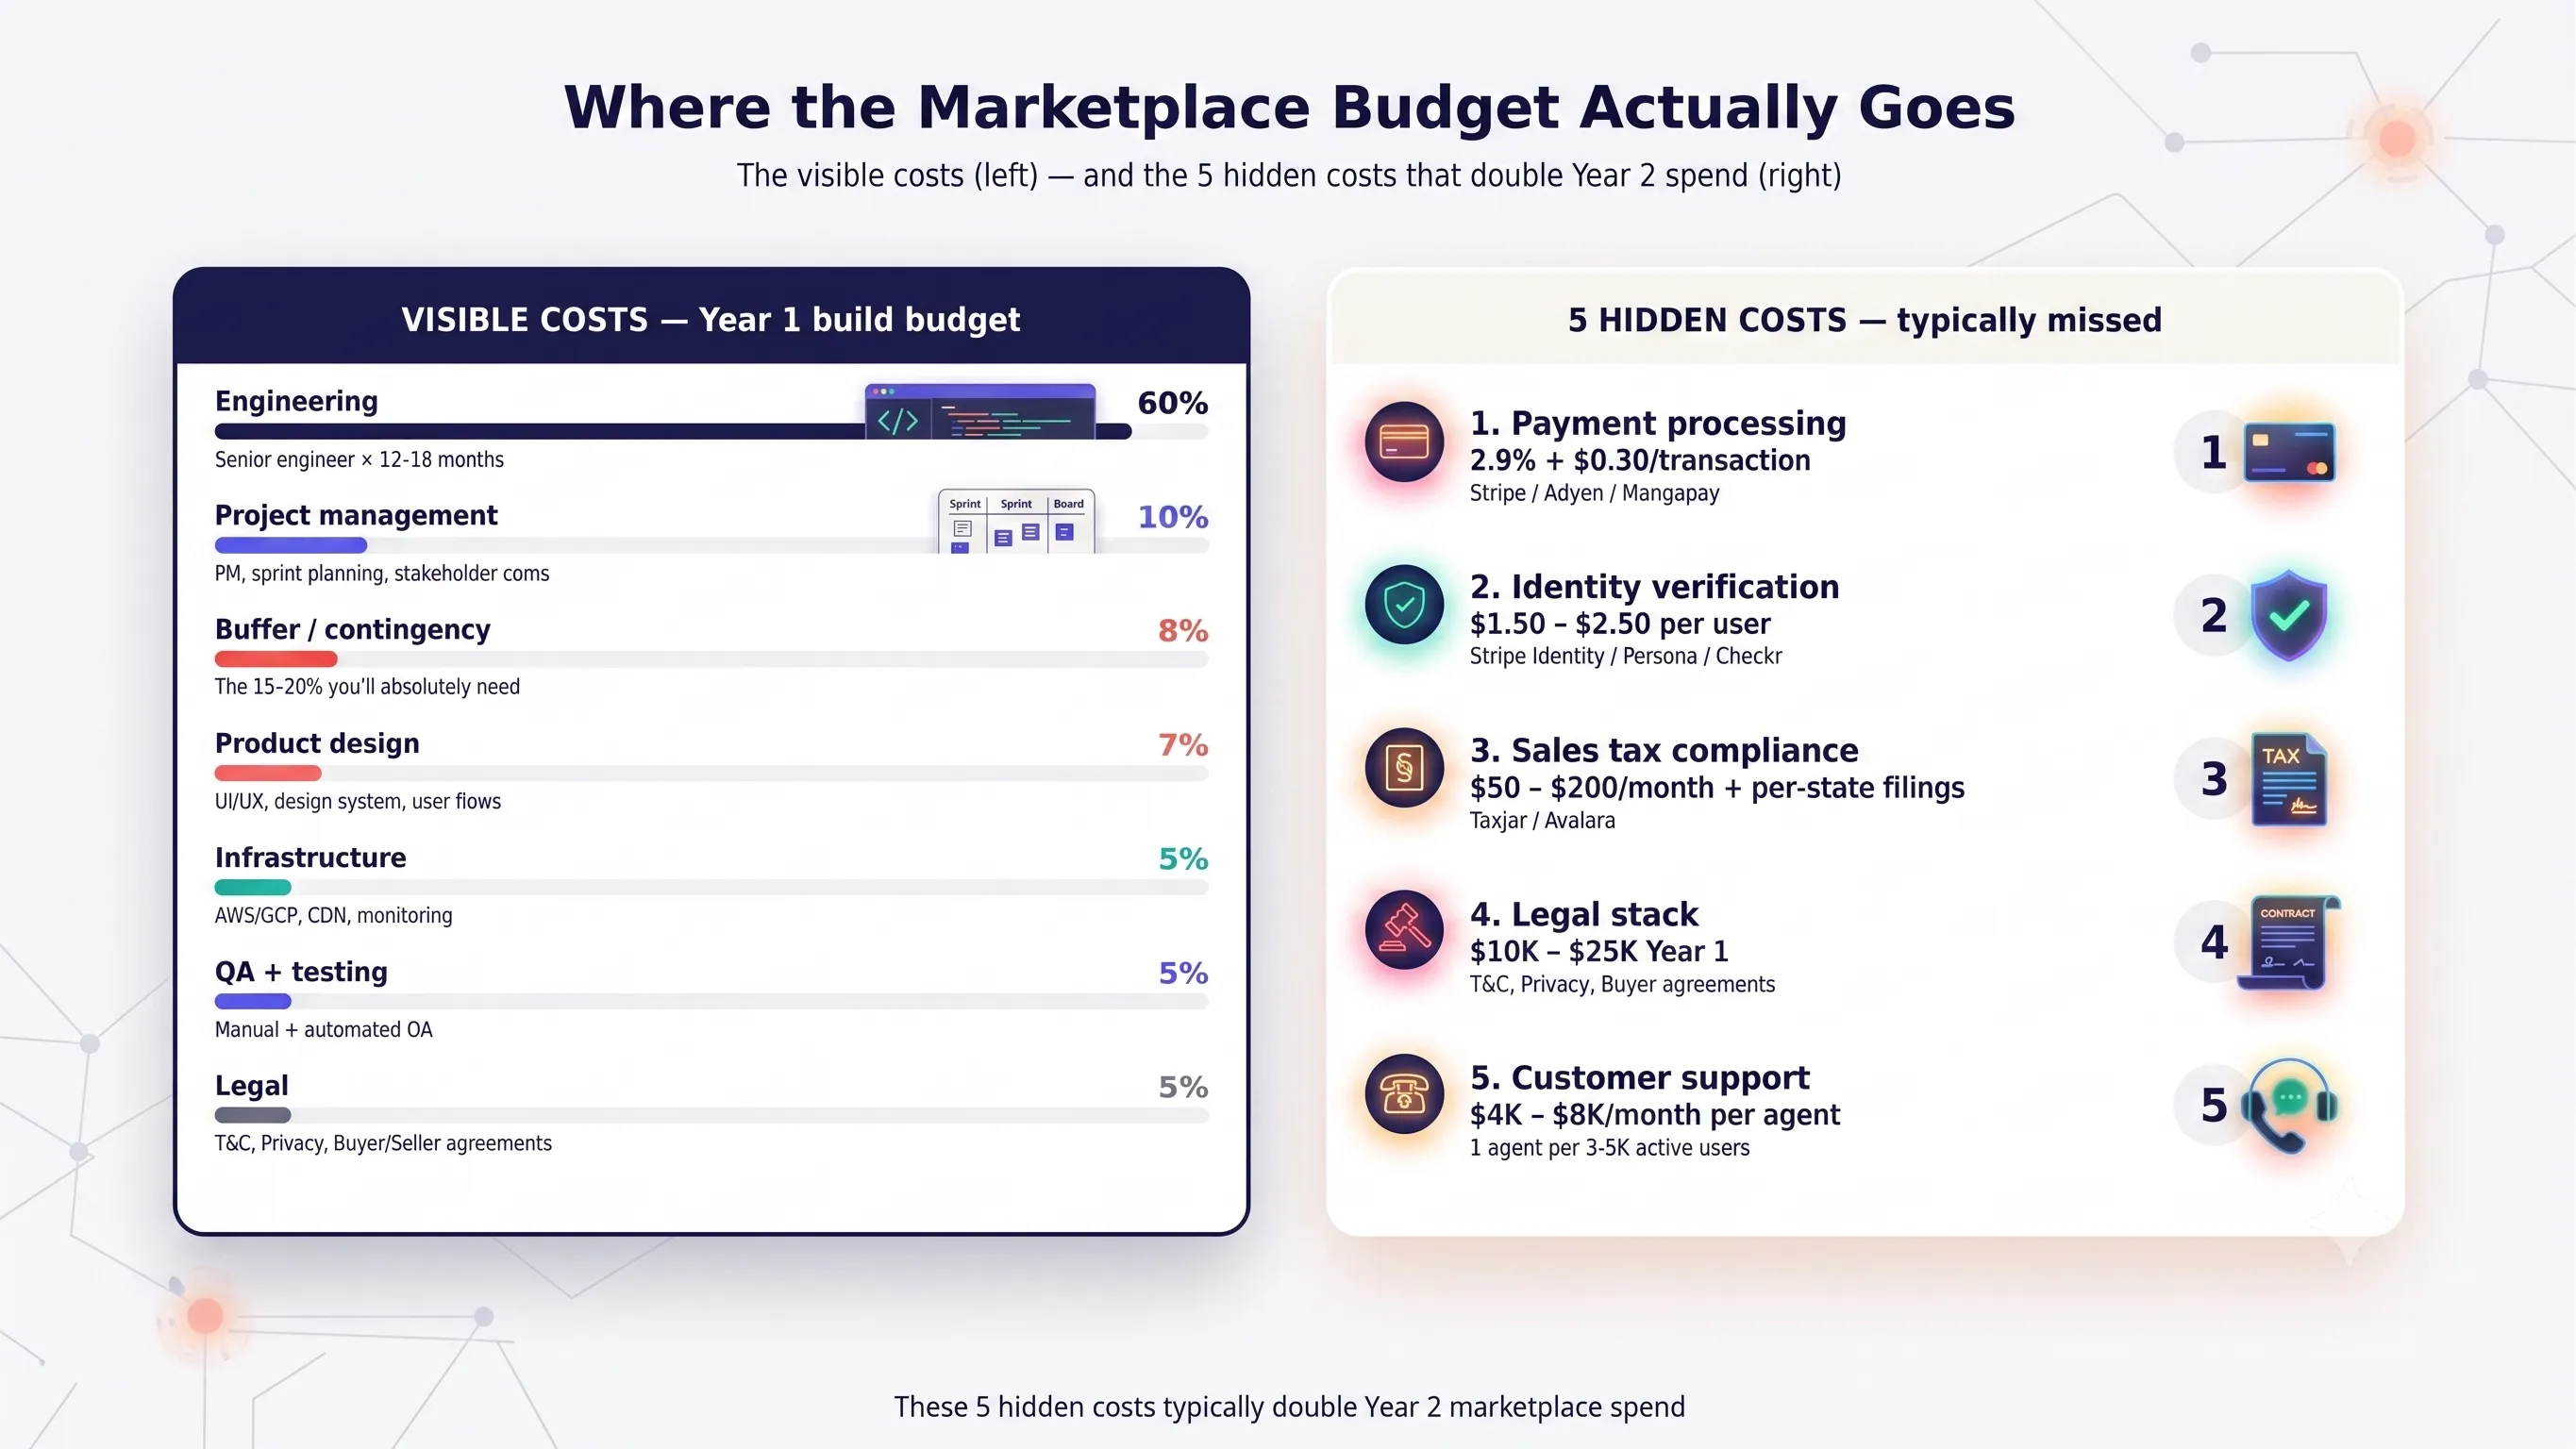Screen dimensions: 2576x1449
Task: Click 'The 15-20% you'll absolutely need' text
Action: 367,687
